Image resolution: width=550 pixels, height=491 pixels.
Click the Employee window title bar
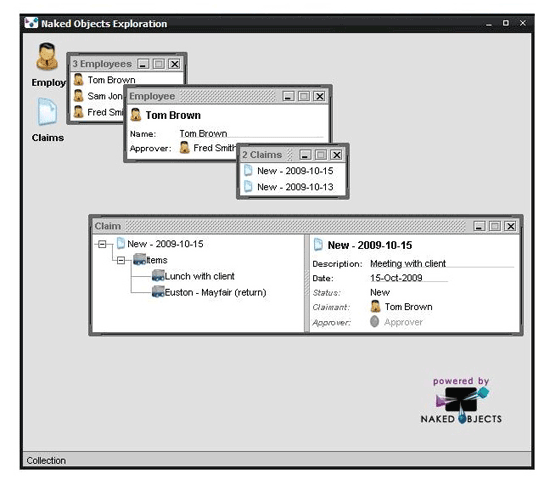pos(203,96)
